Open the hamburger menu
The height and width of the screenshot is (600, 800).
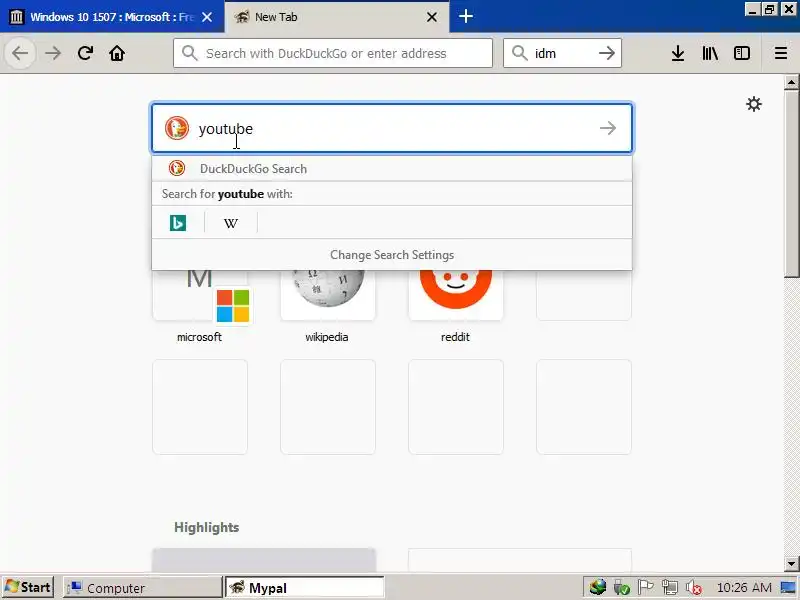(781, 53)
